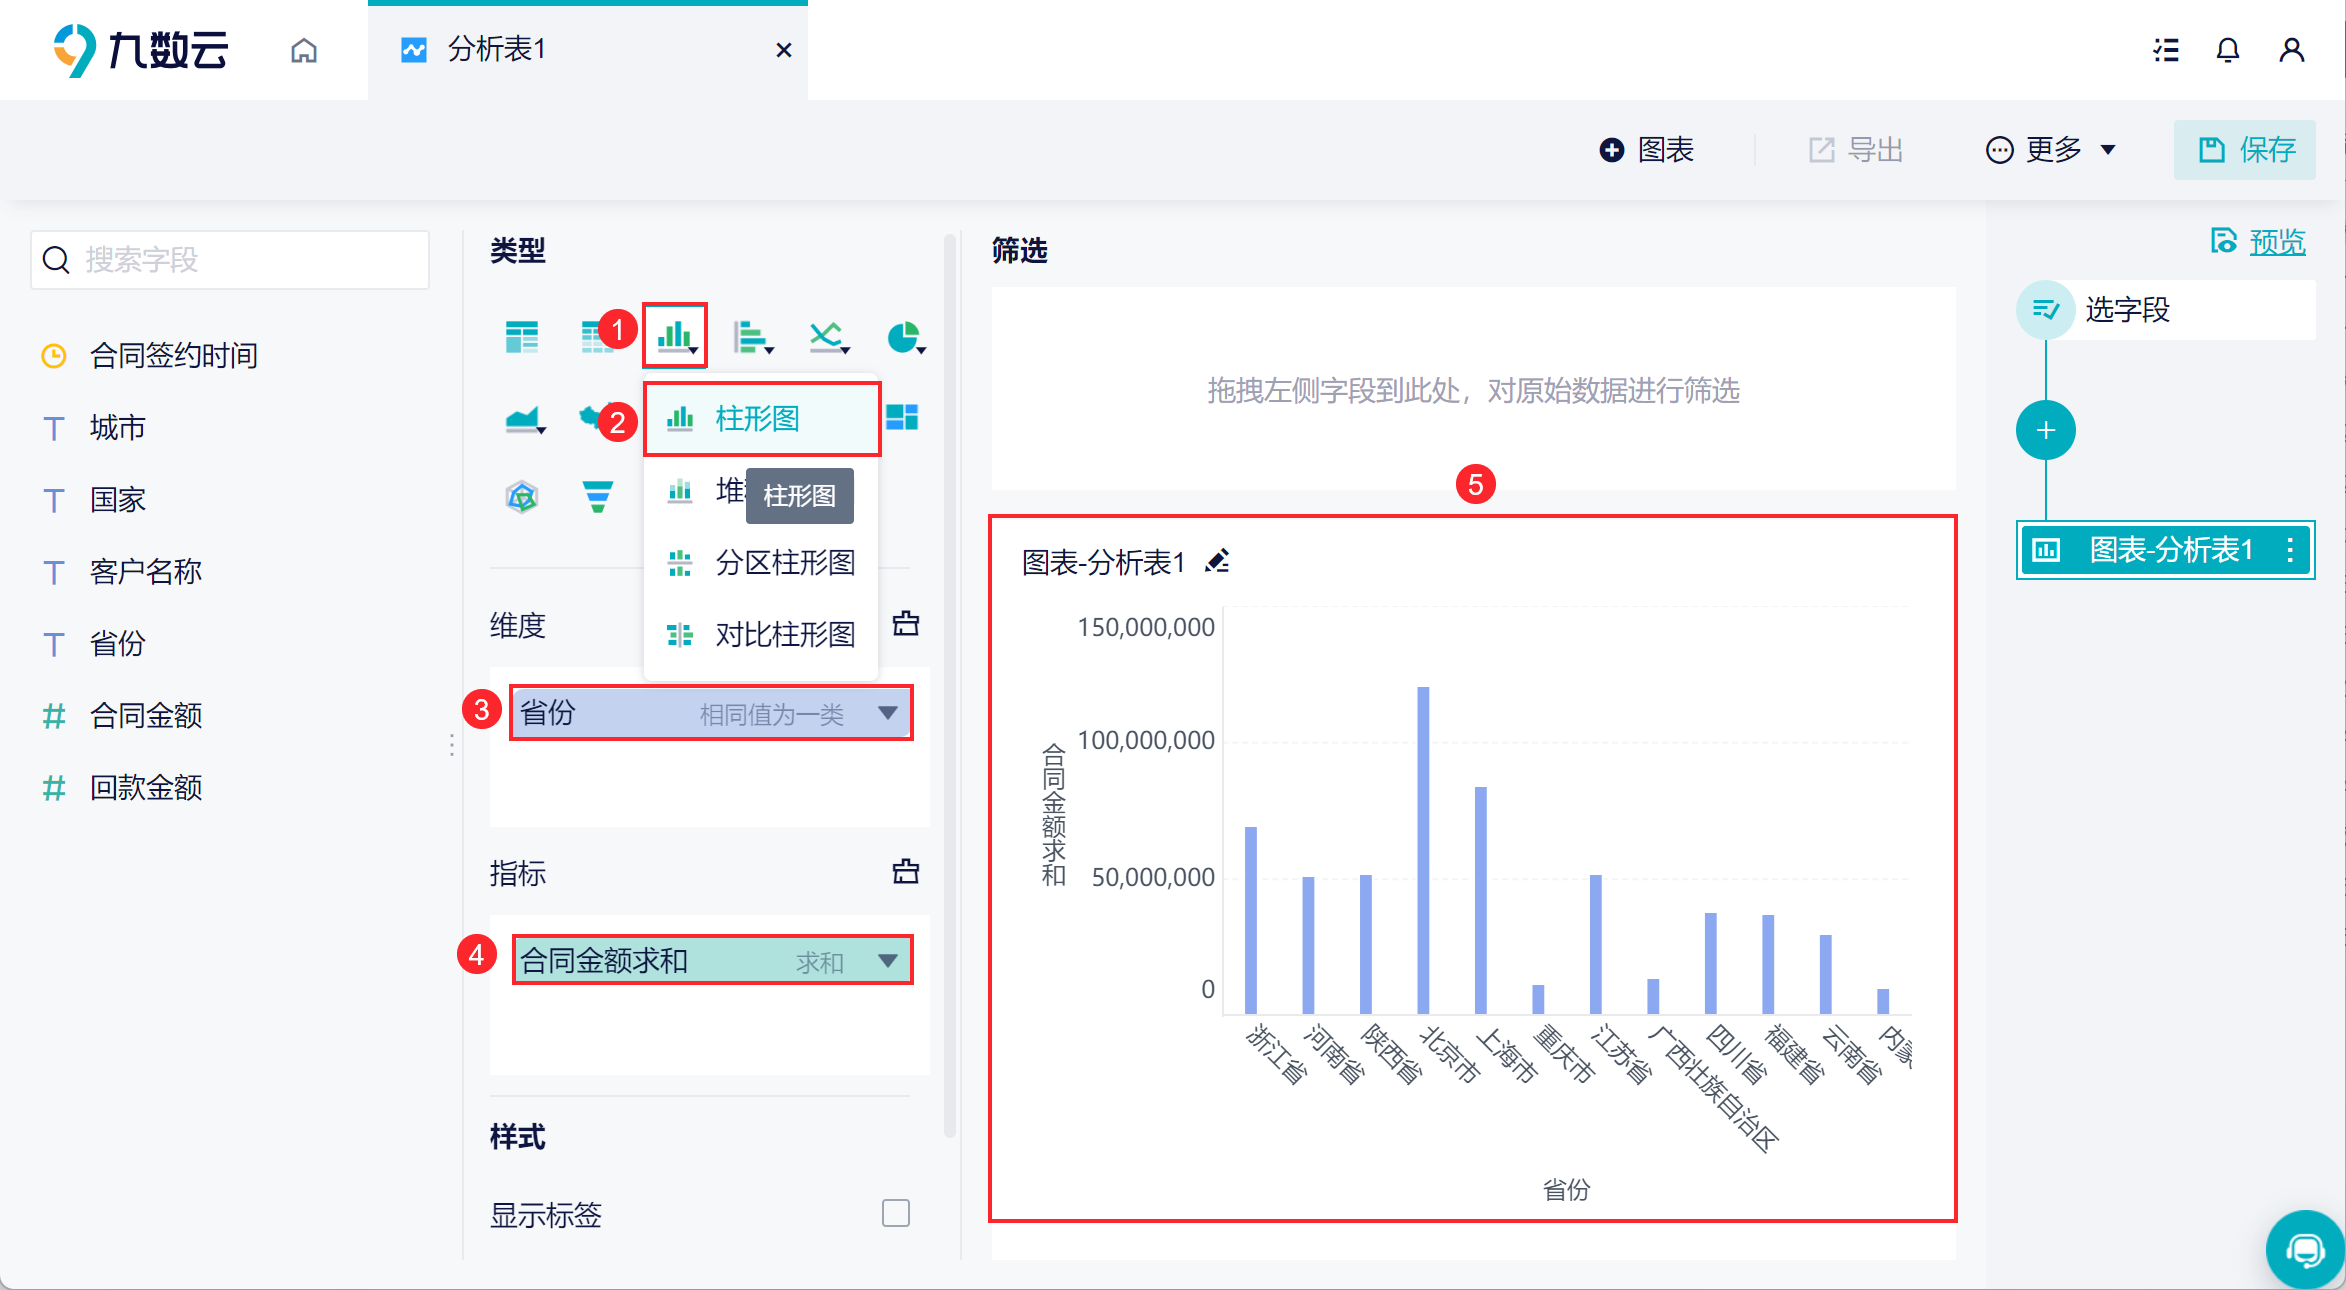The height and width of the screenshot is (1290, 2346).
Task: Open notifications bell icon
Action: pos(2227,50)
